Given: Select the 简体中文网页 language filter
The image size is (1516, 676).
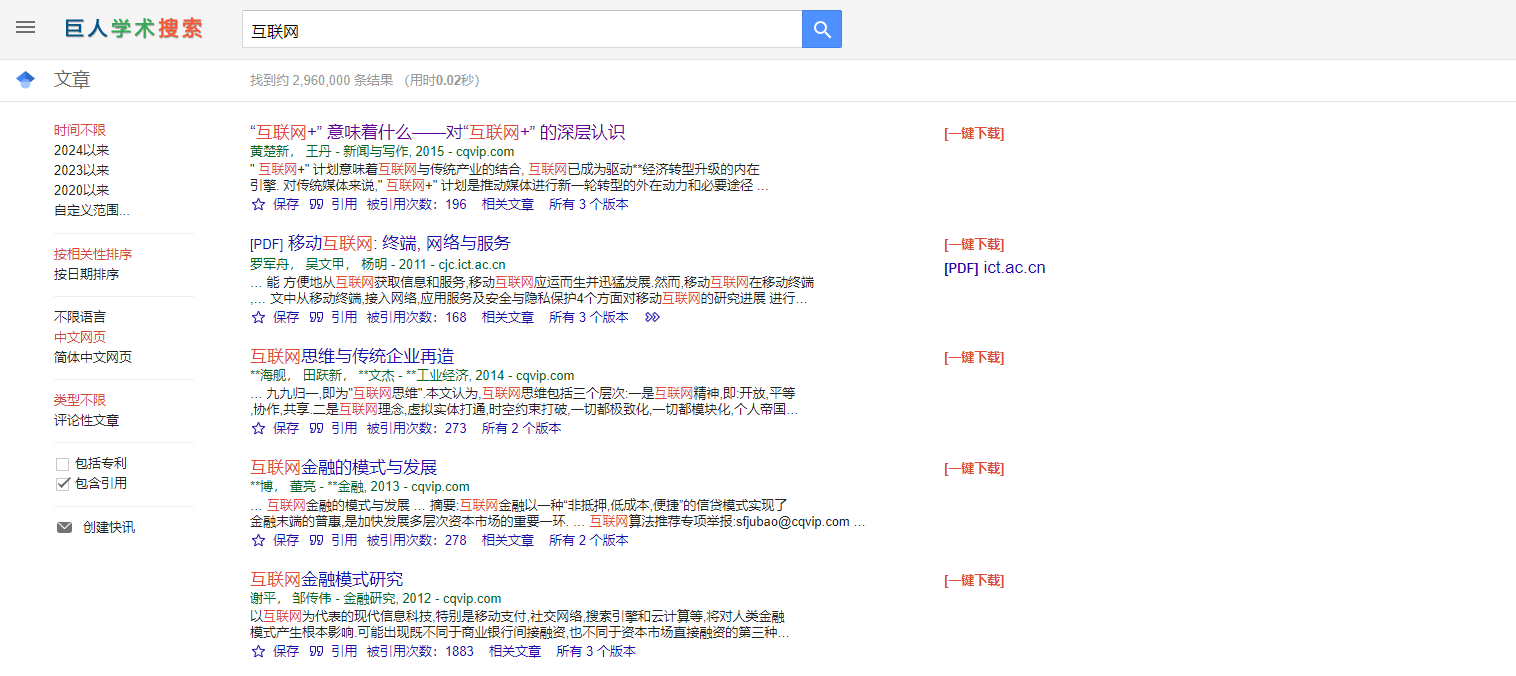Looking at the screenshot, I should (x=92, y=357).
